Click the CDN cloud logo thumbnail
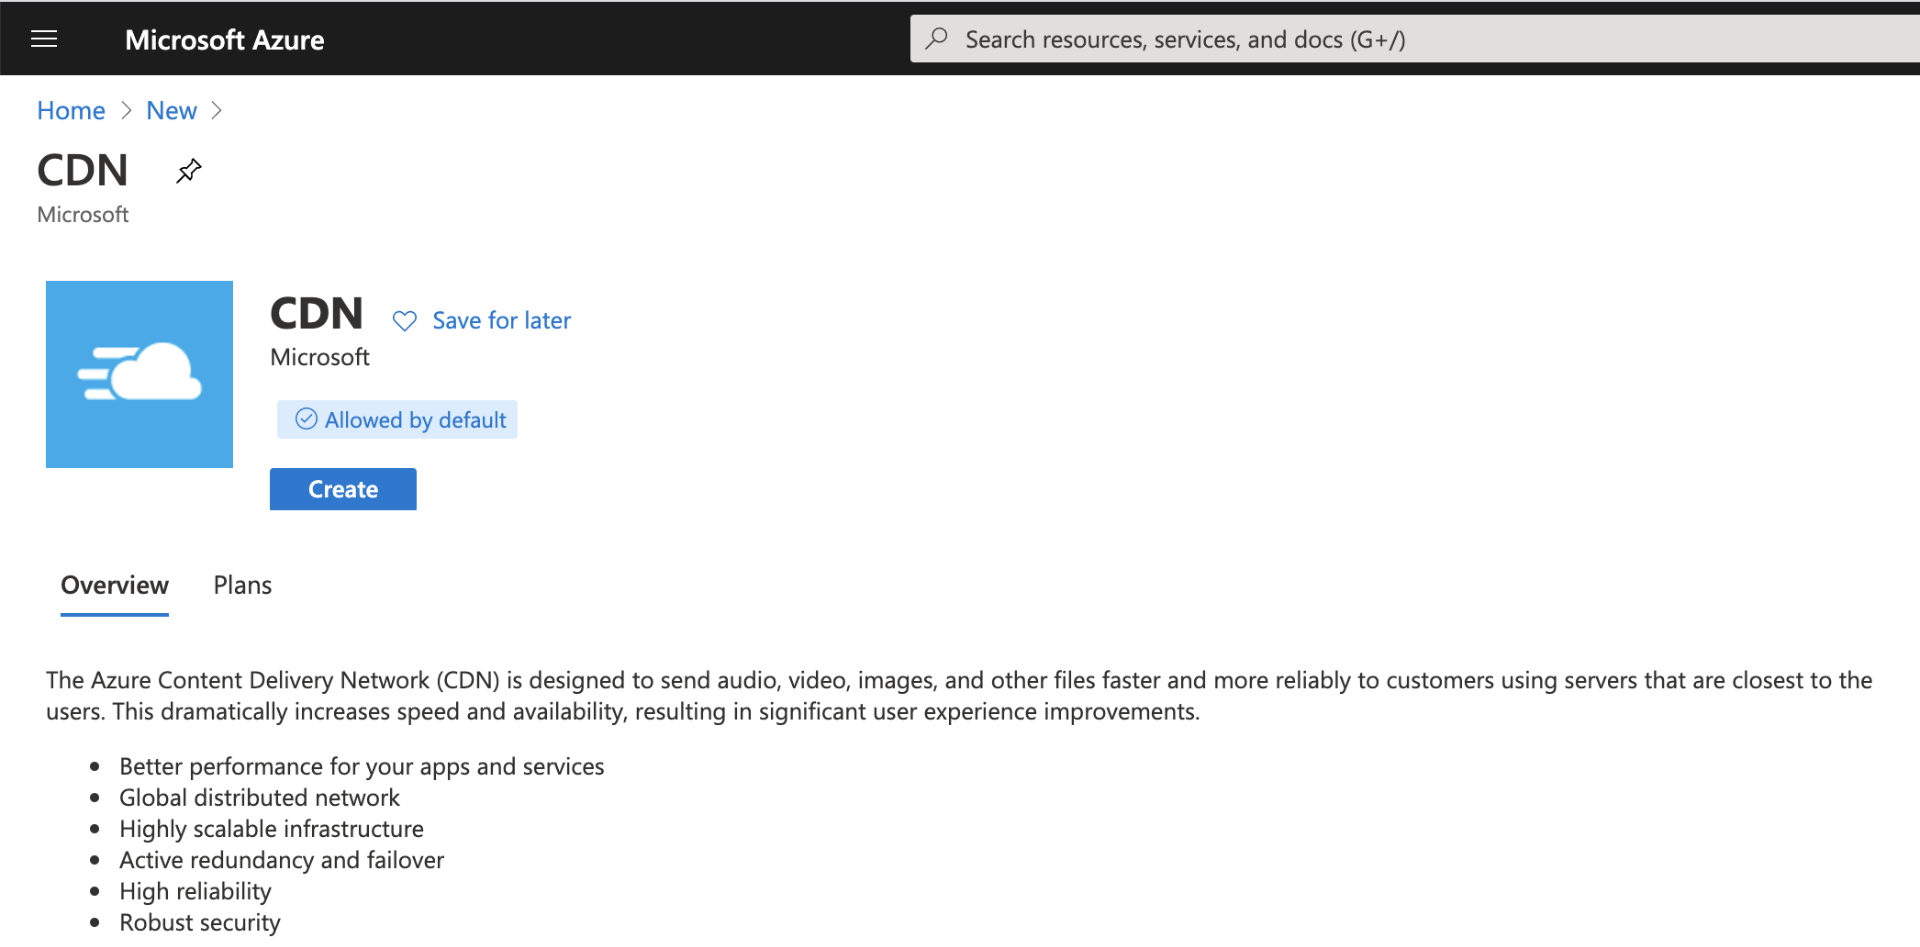Screen dimensions: 1920x947 click(x=139, y=374)
